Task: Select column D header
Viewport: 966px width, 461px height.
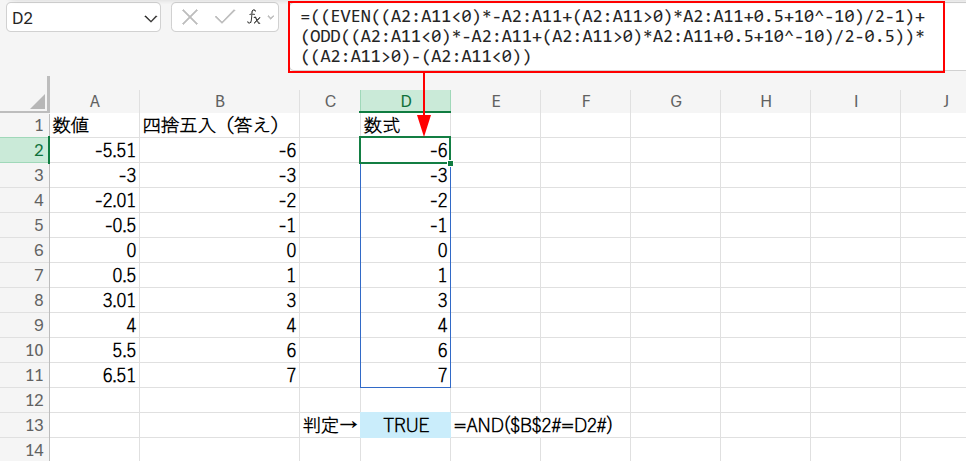Action: point(405,101)
